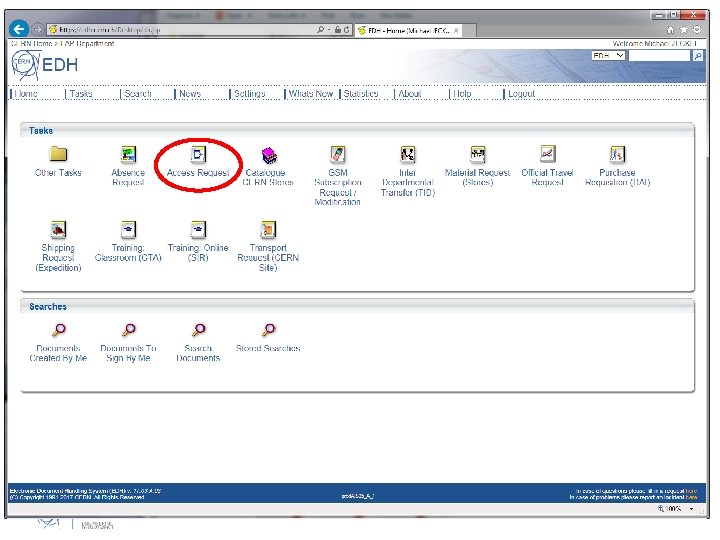Open the Statistics menu item
This screenshot has width=720, height=540.
pos(361,94)
